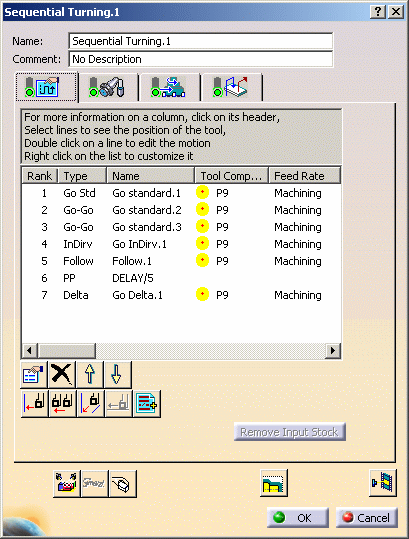Screen dimensions: 409x539
Task: Click the Properties edit icon below list
Action: pos(34,374)
